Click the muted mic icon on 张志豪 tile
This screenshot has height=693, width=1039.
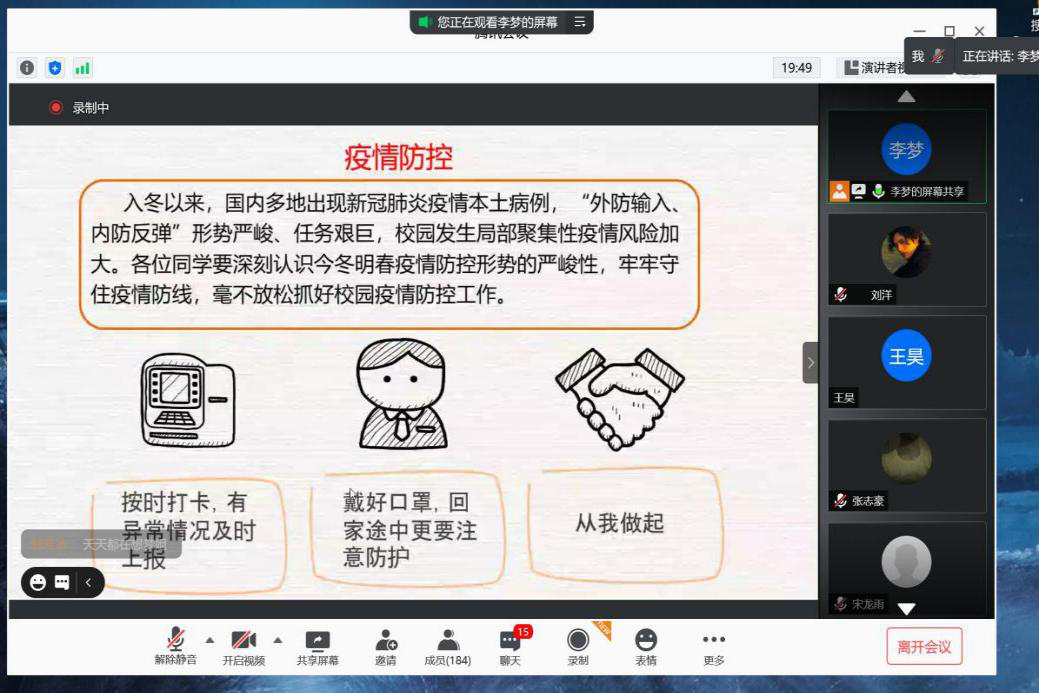point(841,500)
